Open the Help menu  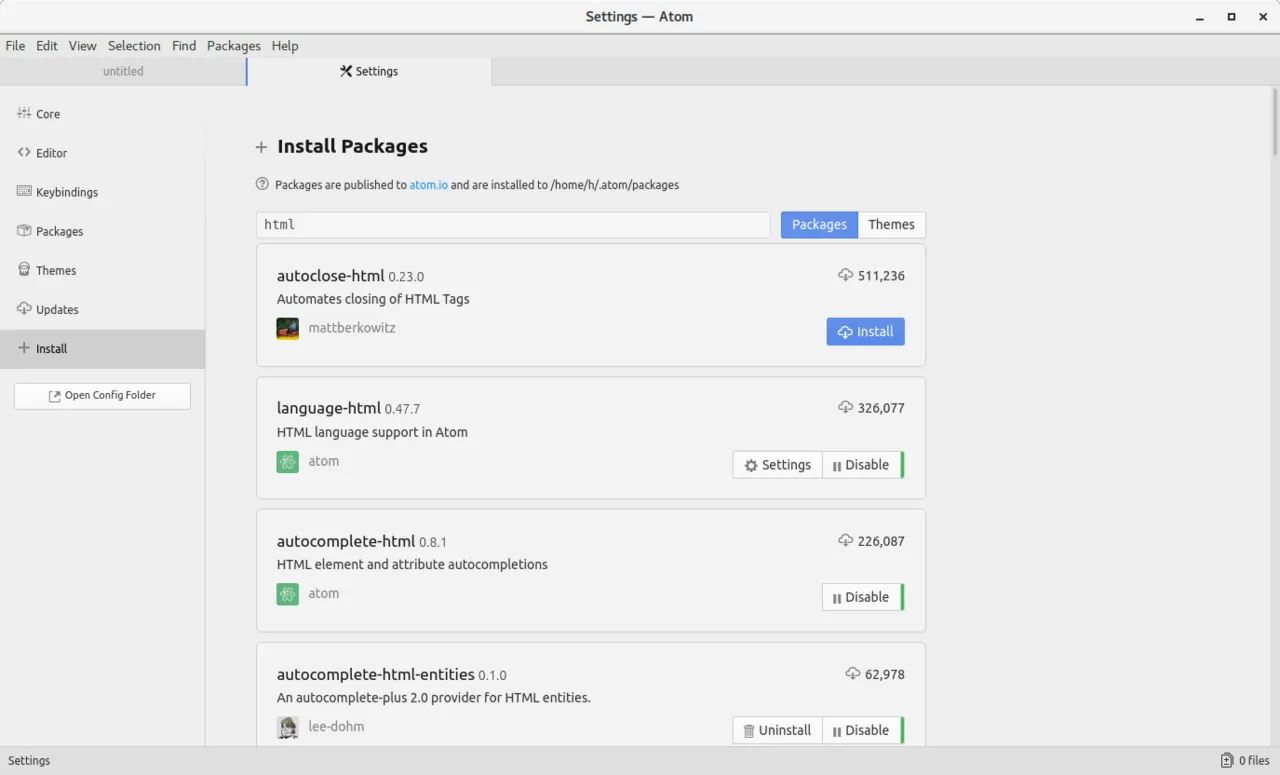[x=285, y=46]
